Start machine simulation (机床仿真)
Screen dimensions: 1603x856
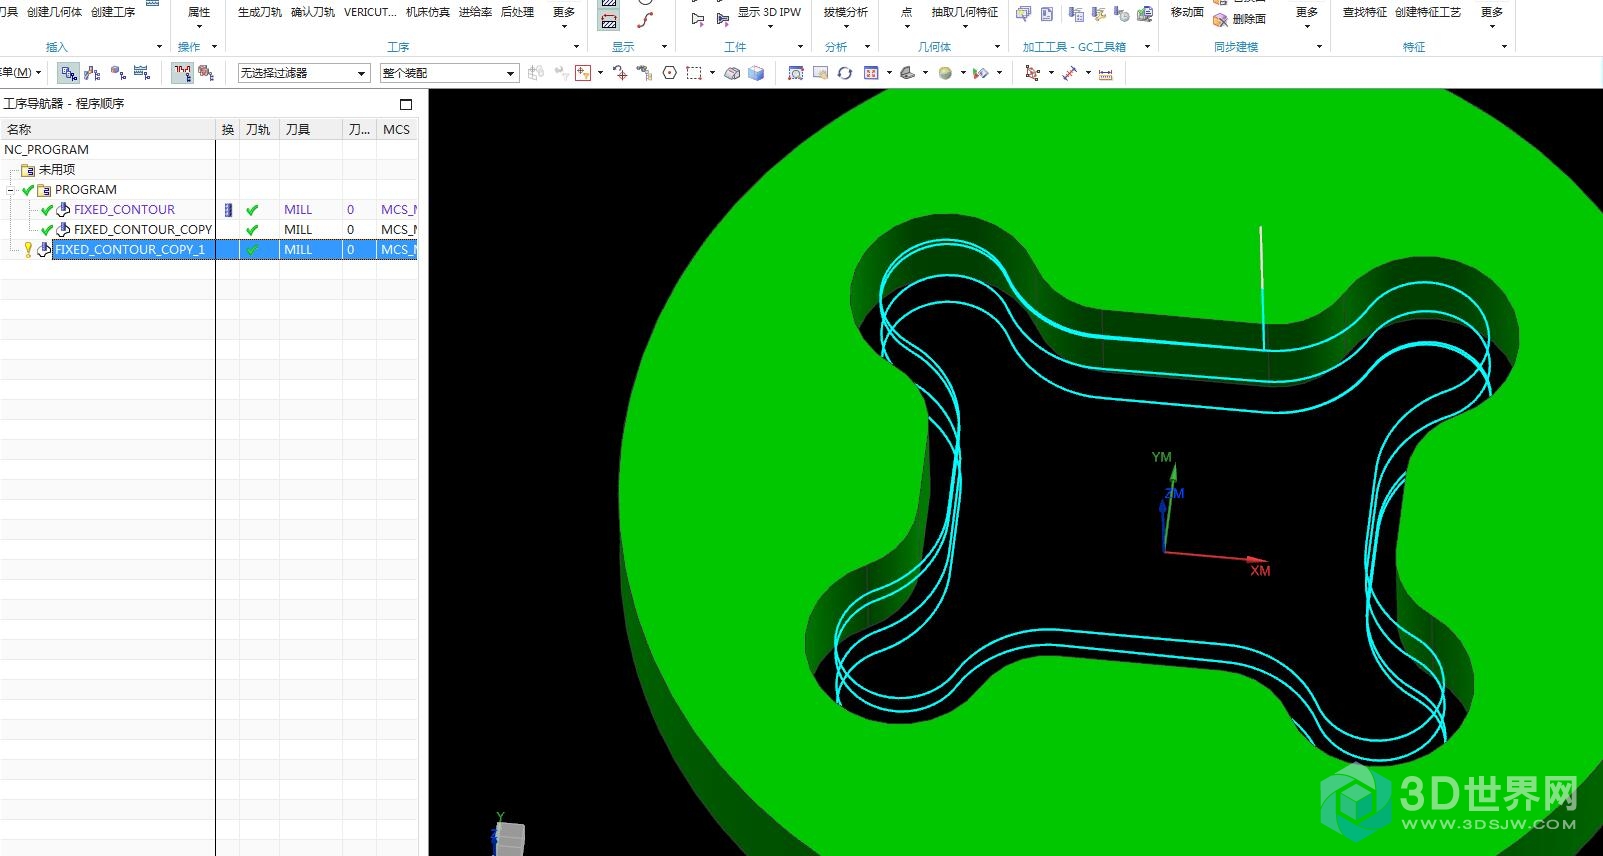(x=428, y=13)
